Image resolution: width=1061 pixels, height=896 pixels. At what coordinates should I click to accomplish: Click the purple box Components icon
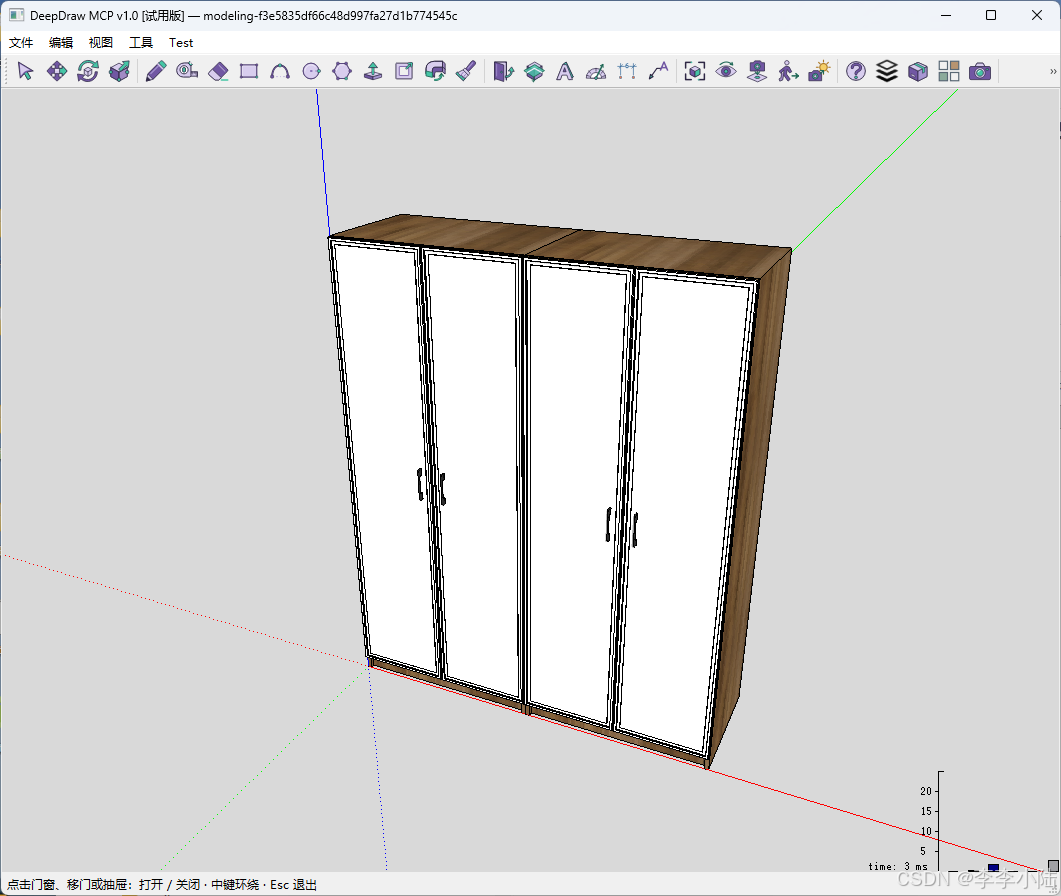click(918, 71)
